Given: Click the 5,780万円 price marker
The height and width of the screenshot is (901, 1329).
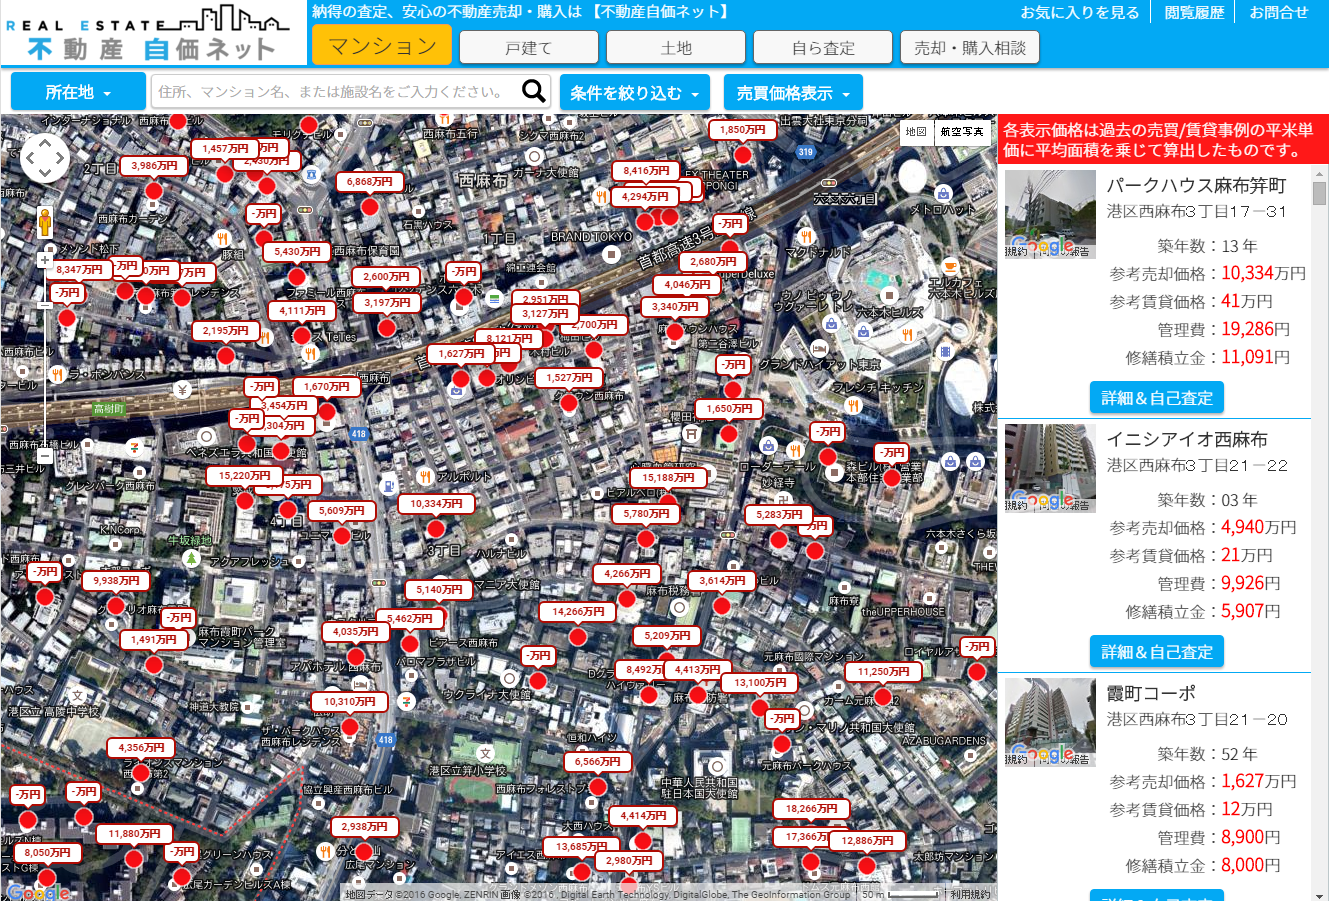Looking at the screenshot, I should coord(647,514).
